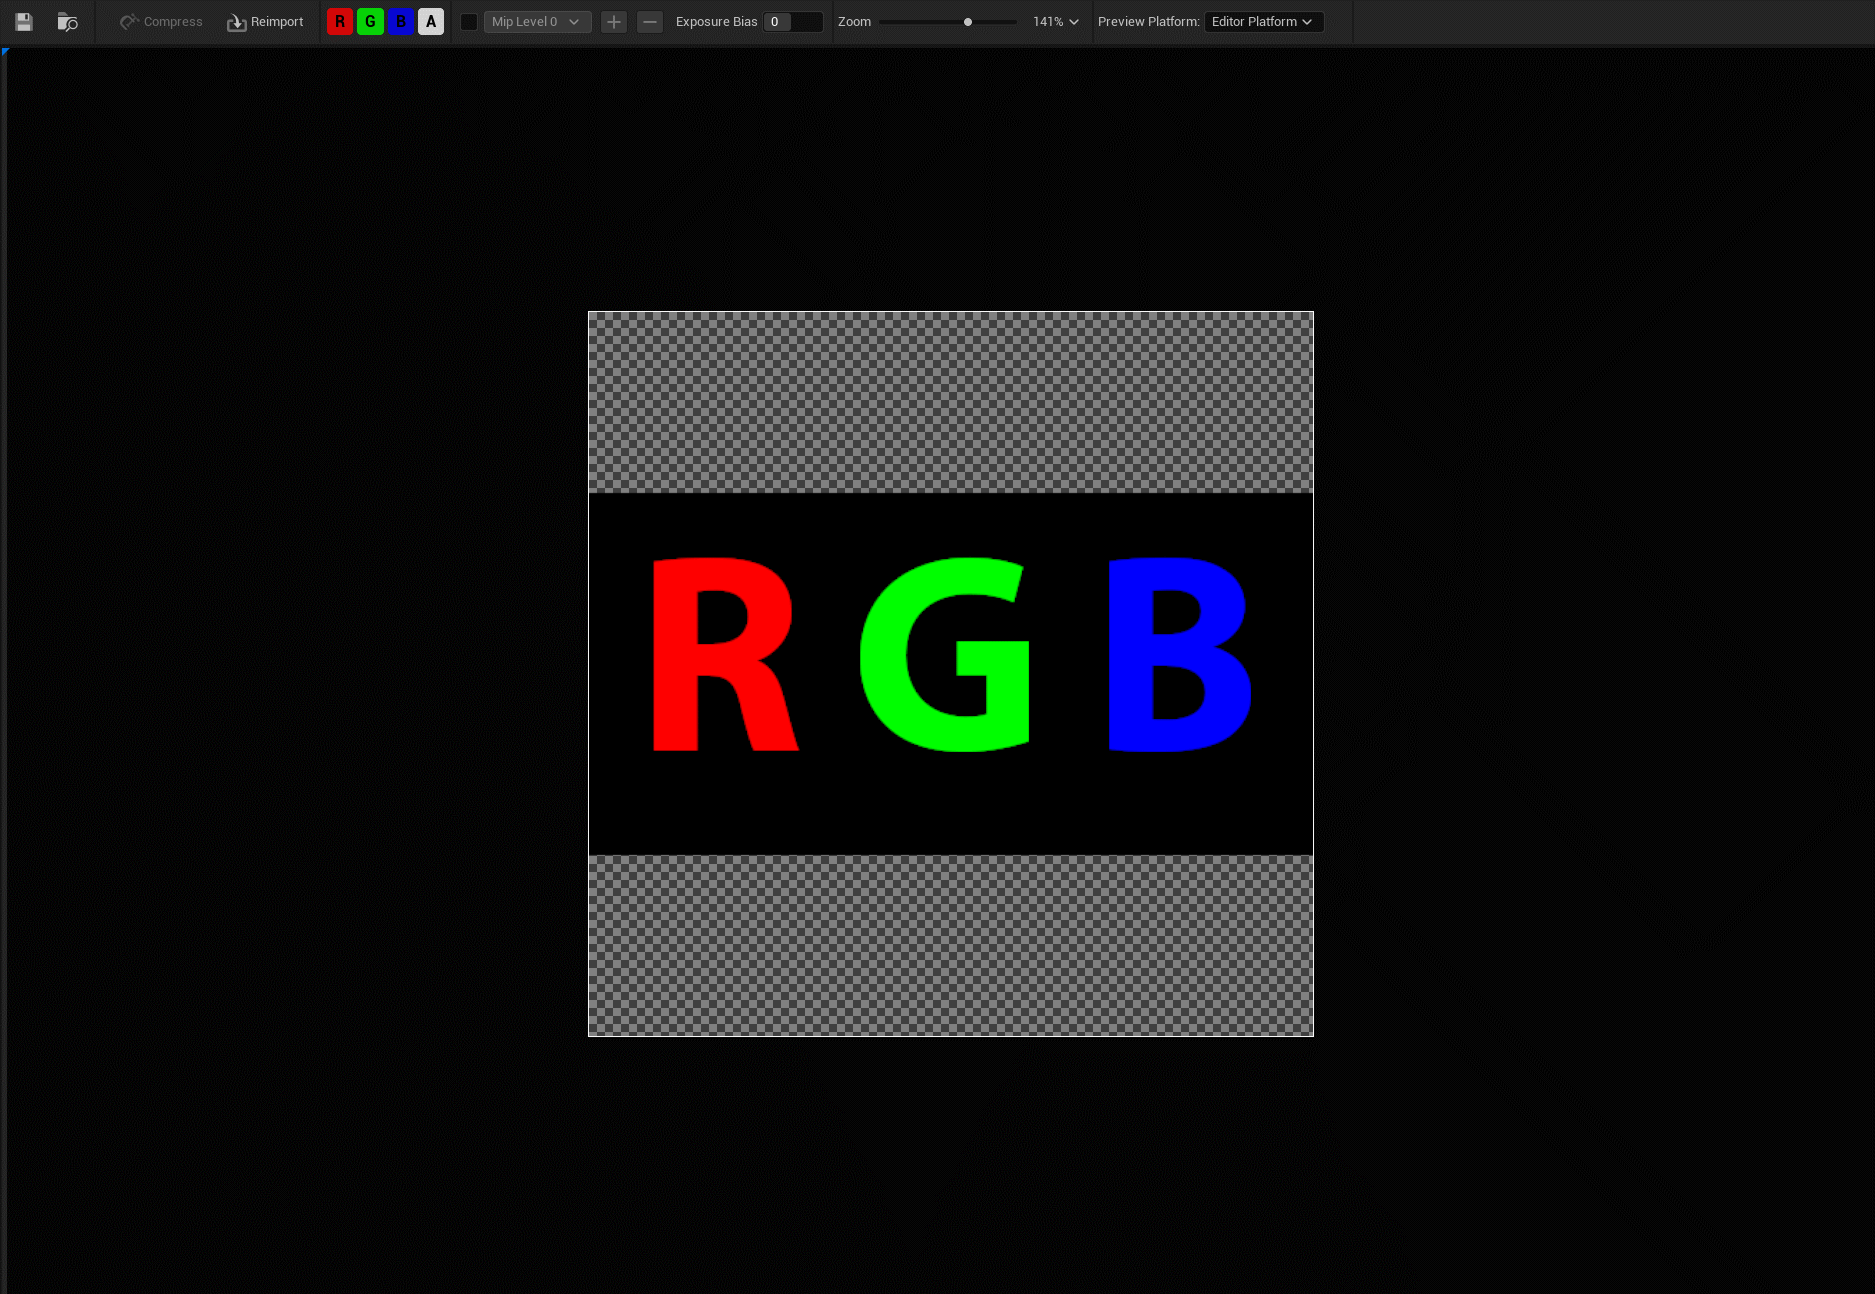The height and width of the screenshot is (1294, 1875).
Task: Toggle the red channel visibility
Action: (x=341, y=21)
